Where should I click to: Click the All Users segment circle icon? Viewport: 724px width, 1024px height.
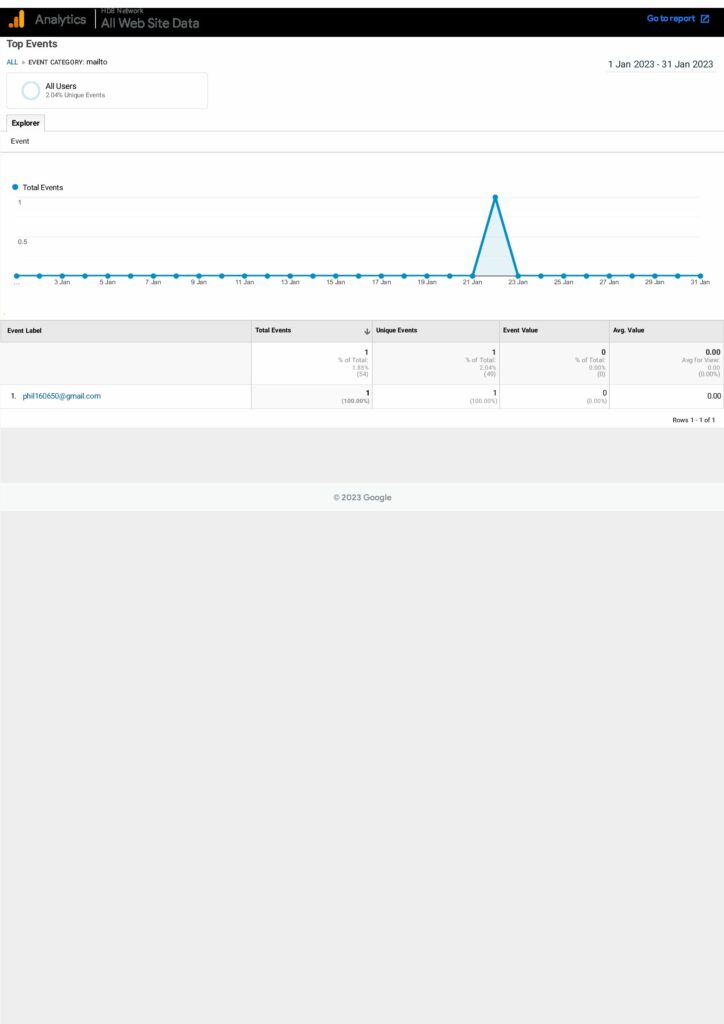pyautogui.click(x=31, y=90)
